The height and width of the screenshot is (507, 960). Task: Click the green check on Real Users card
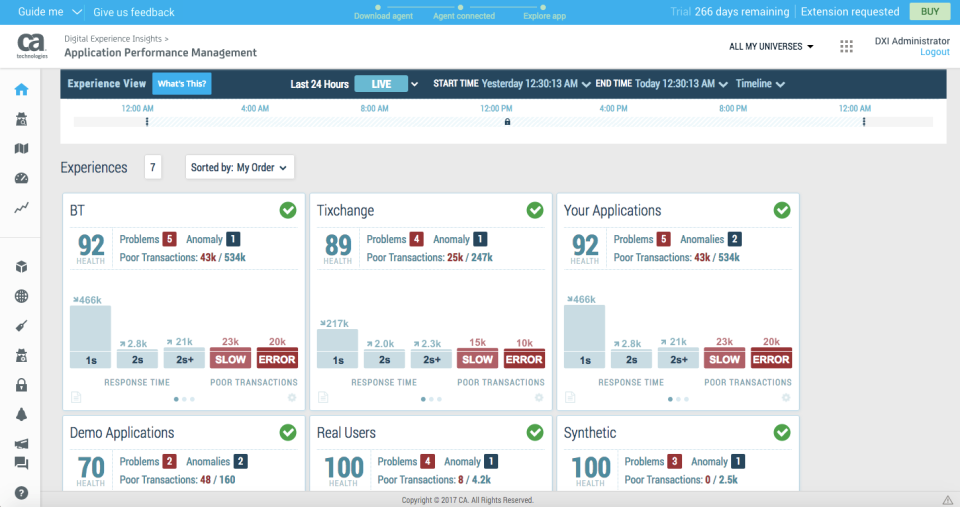(535, 432)
